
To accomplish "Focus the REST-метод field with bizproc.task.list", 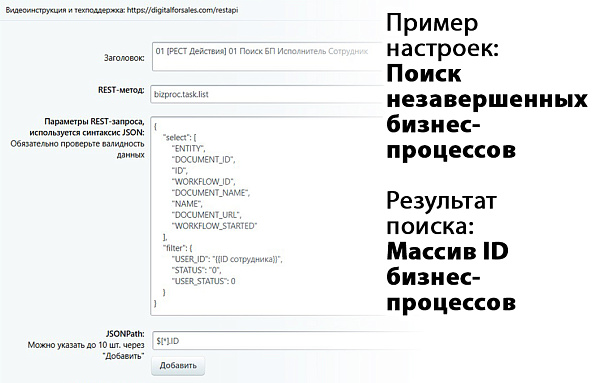I will (x=267, y=94).
